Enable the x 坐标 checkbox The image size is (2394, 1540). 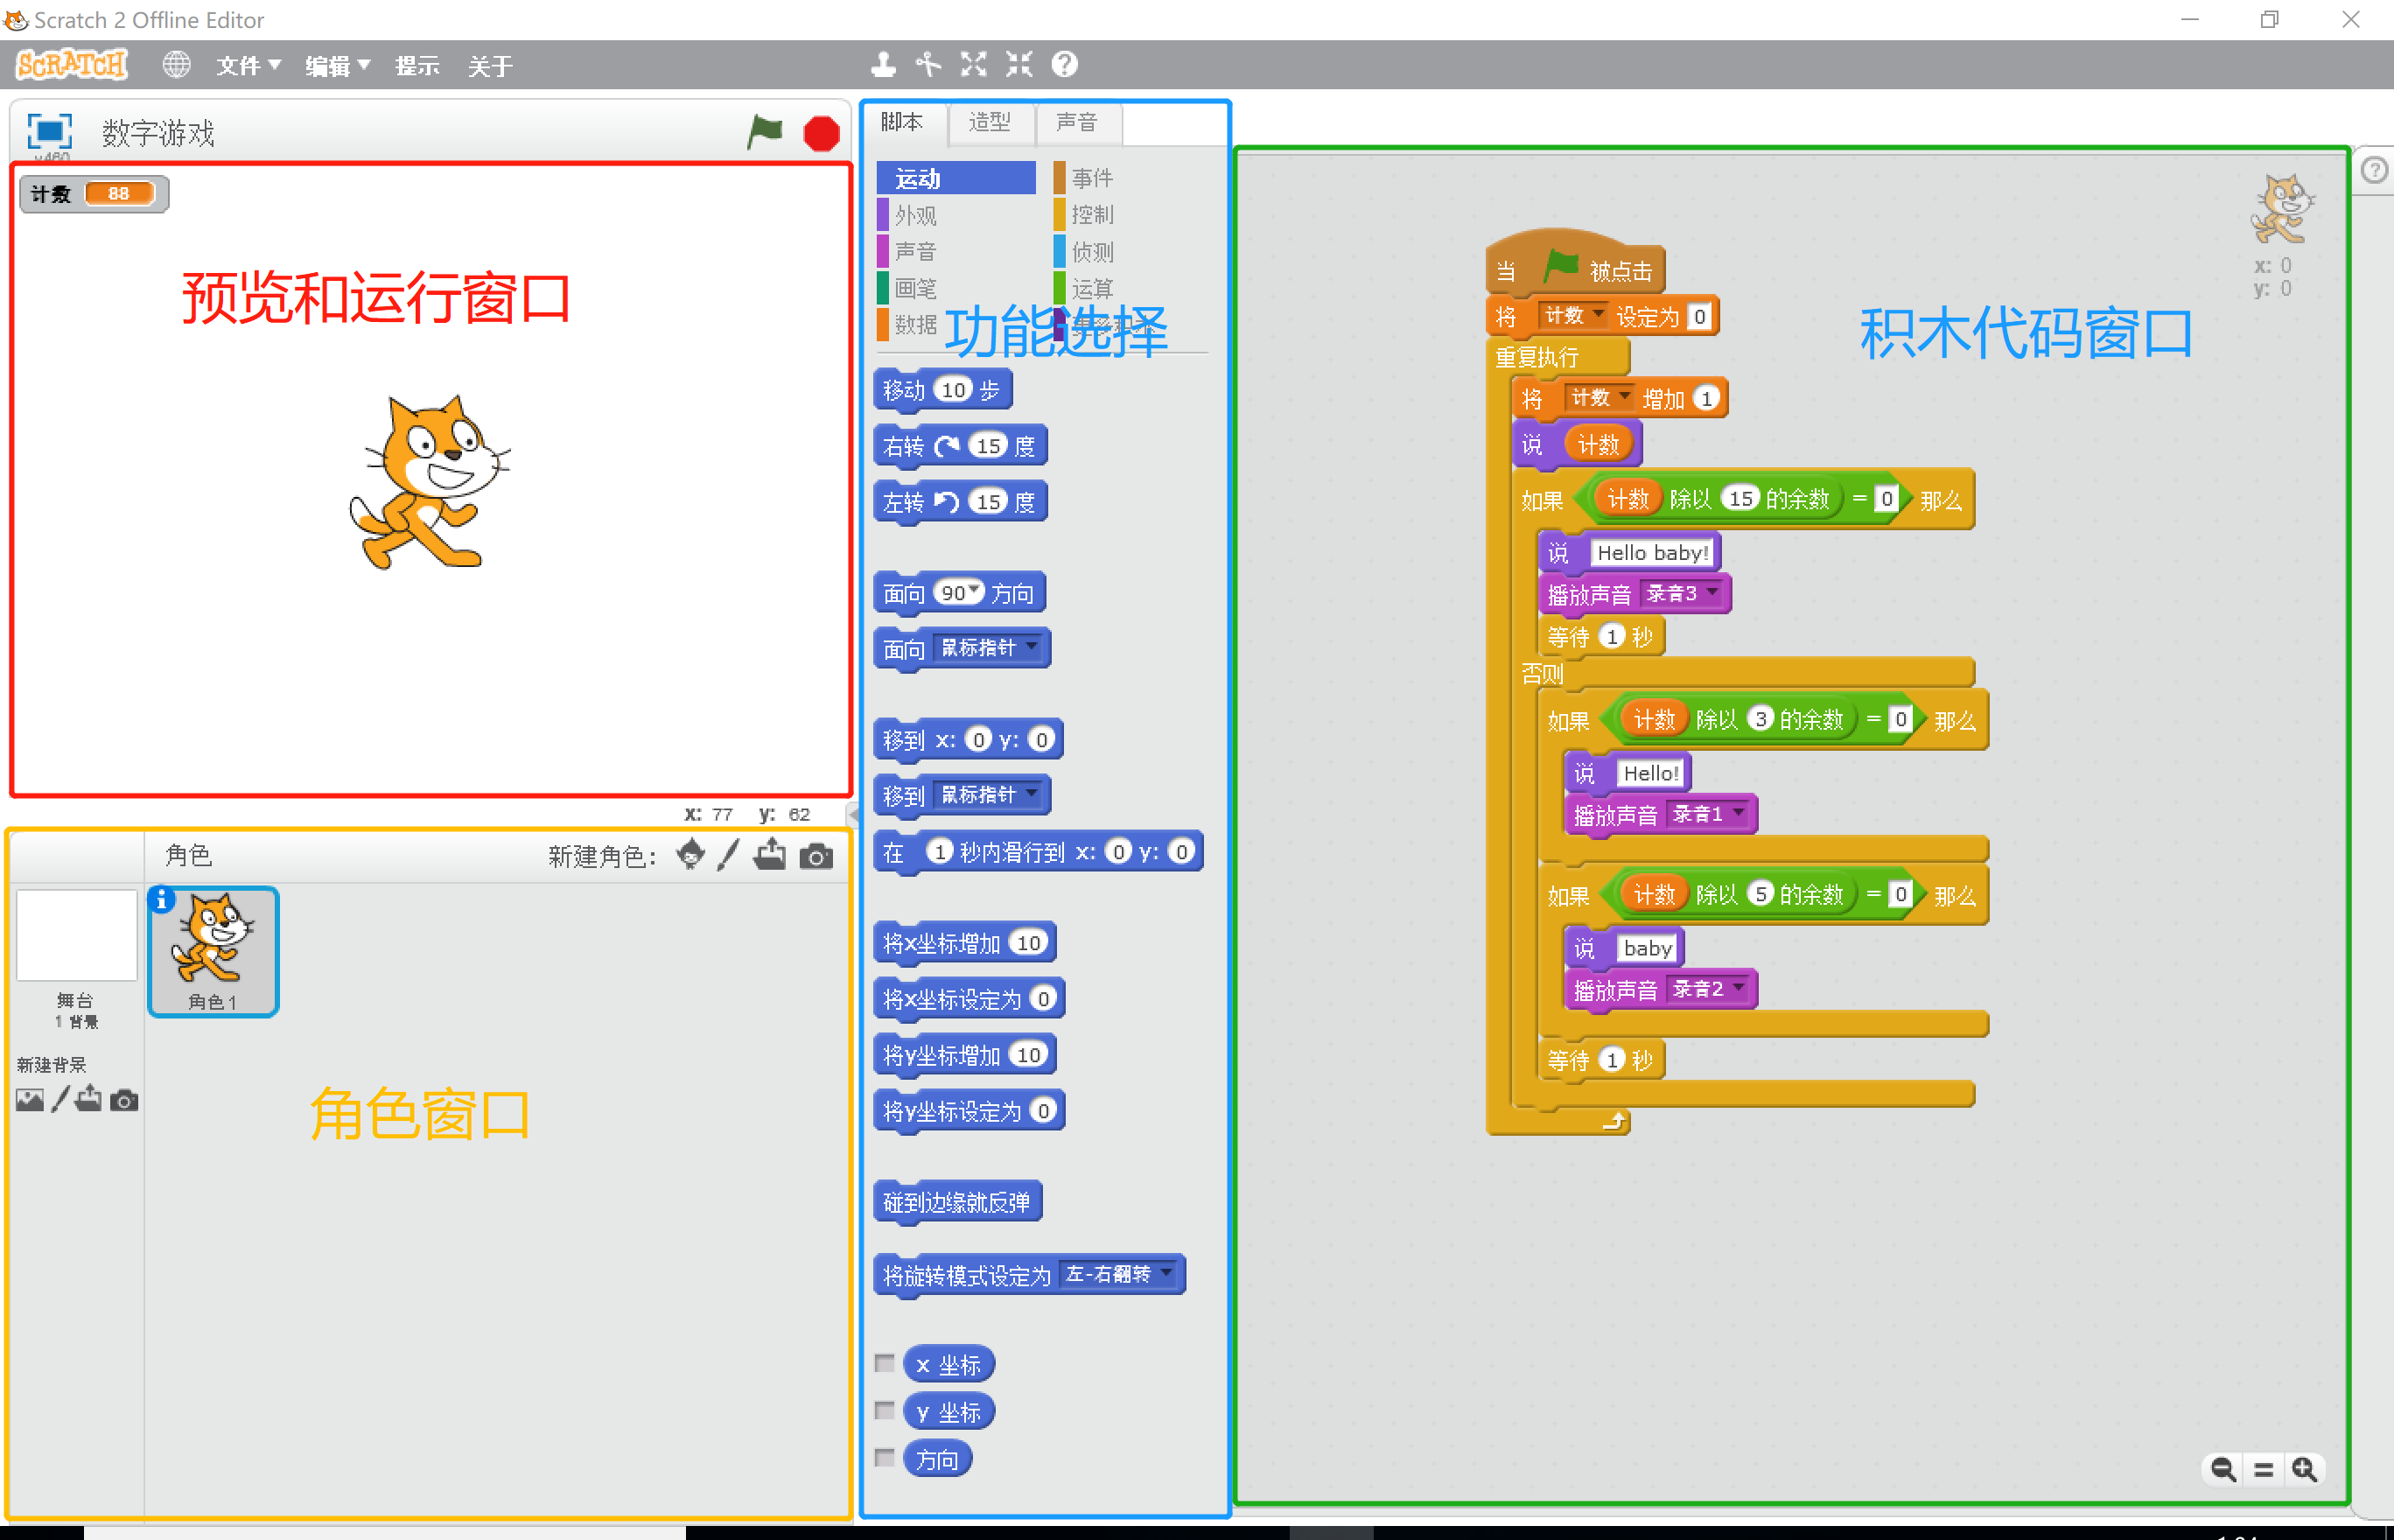(884, 1363)
